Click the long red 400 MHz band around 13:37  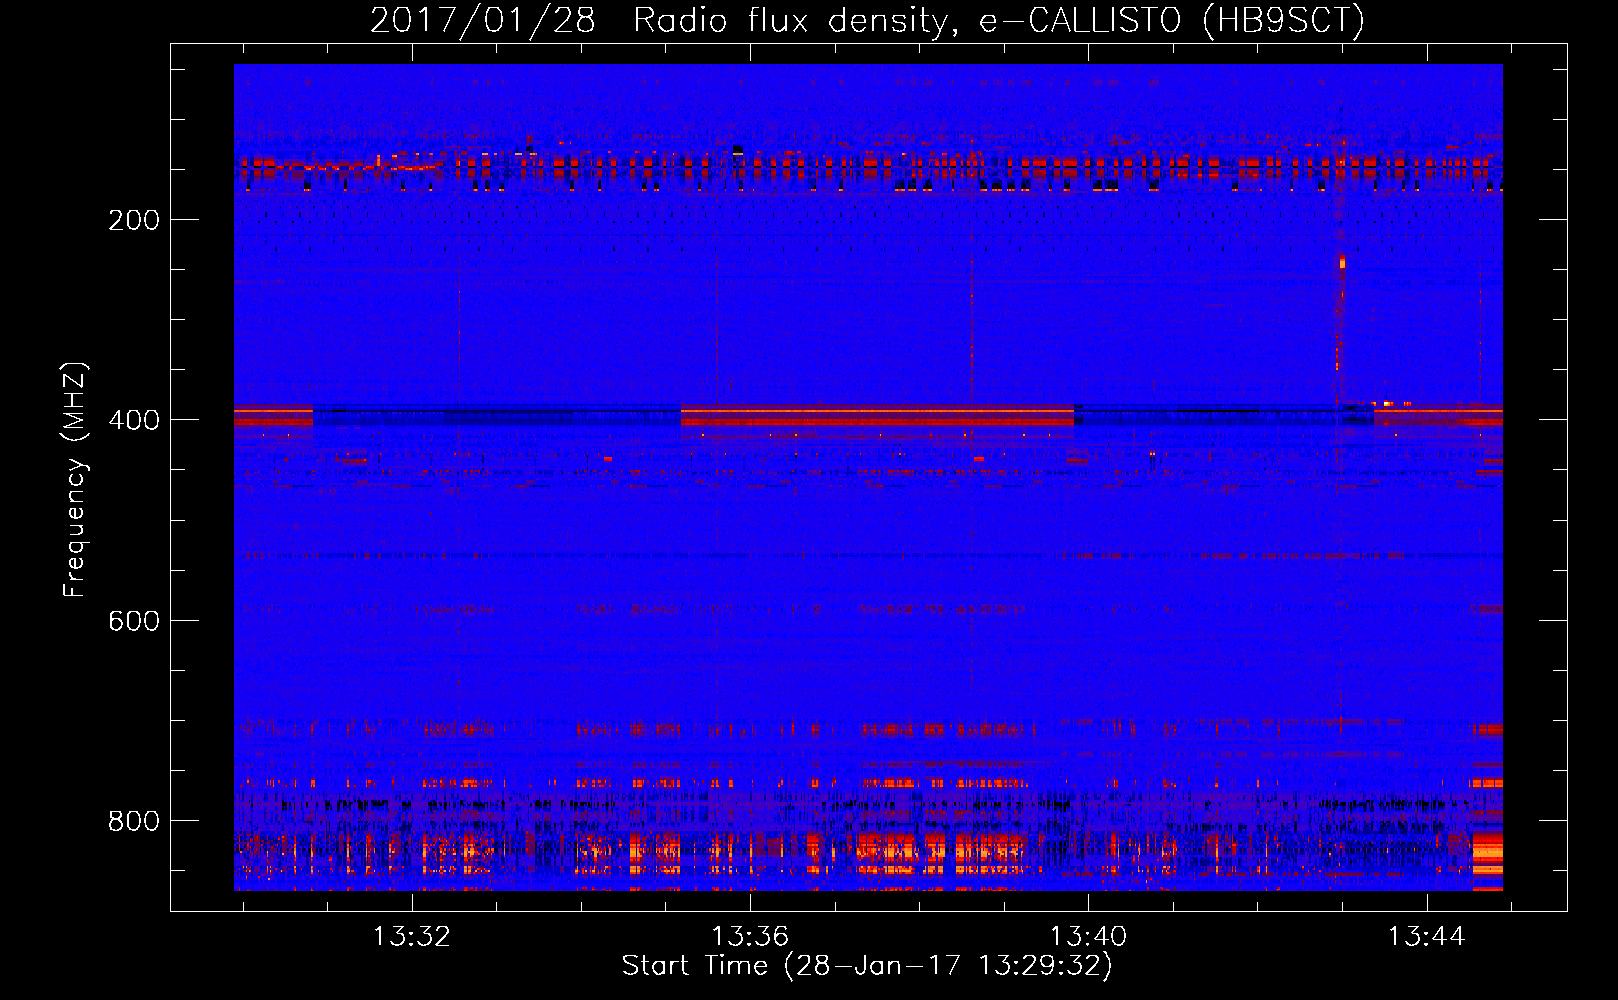(877, 415)
